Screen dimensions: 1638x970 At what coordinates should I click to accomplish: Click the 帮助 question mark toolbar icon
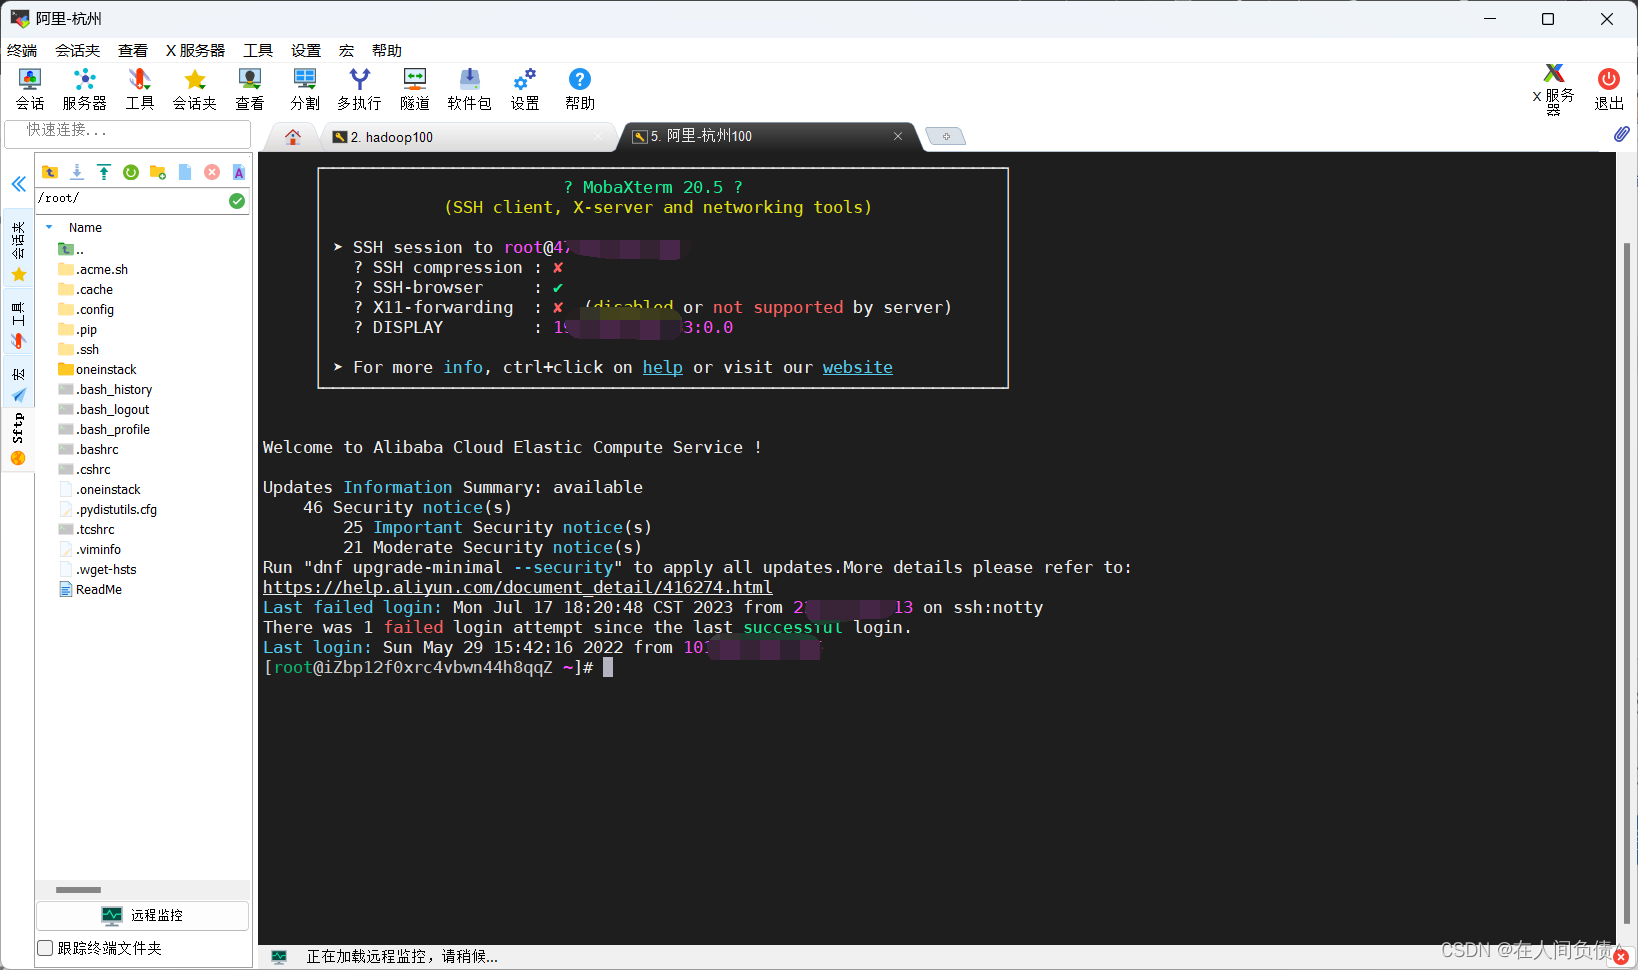tap(580, 89)
